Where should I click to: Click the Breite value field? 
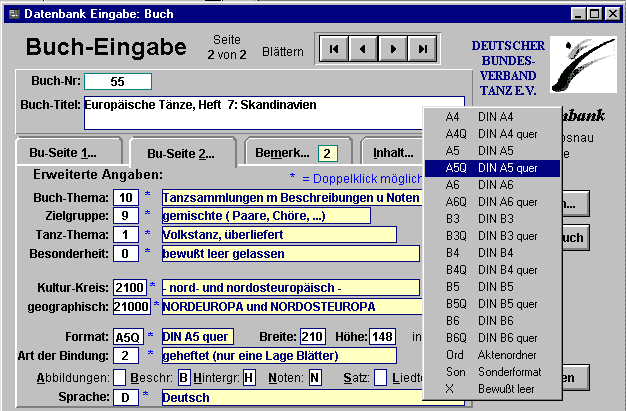[x=313, y=336]
